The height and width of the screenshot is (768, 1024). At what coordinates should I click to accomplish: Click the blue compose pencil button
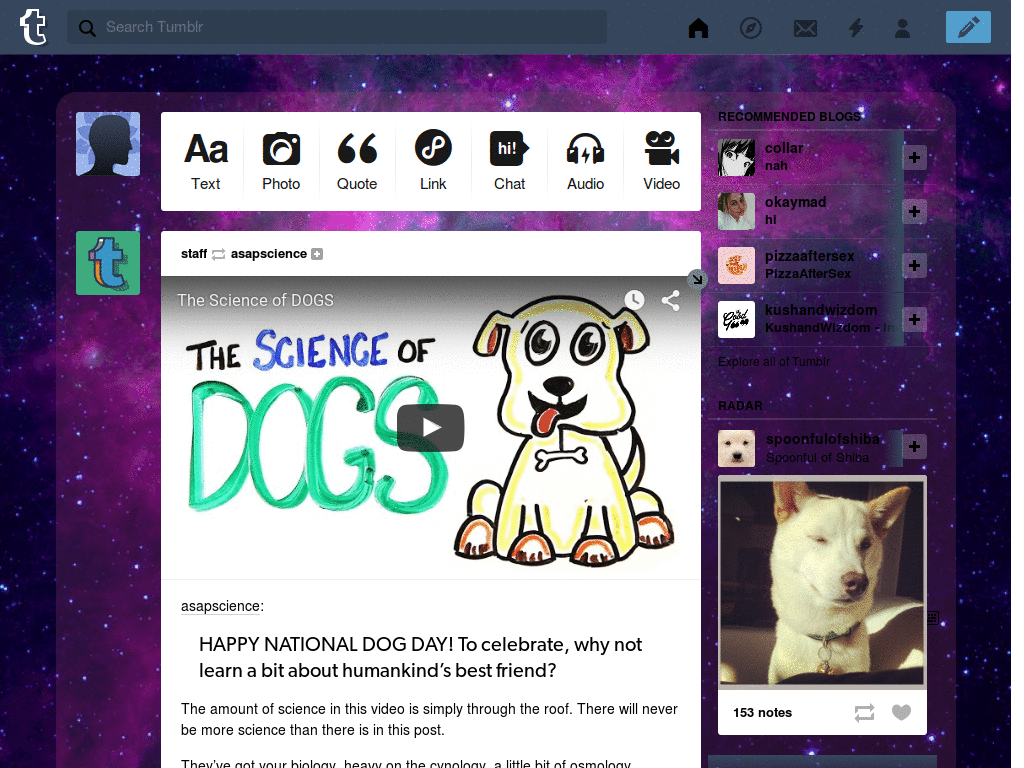tap(968, 27)
